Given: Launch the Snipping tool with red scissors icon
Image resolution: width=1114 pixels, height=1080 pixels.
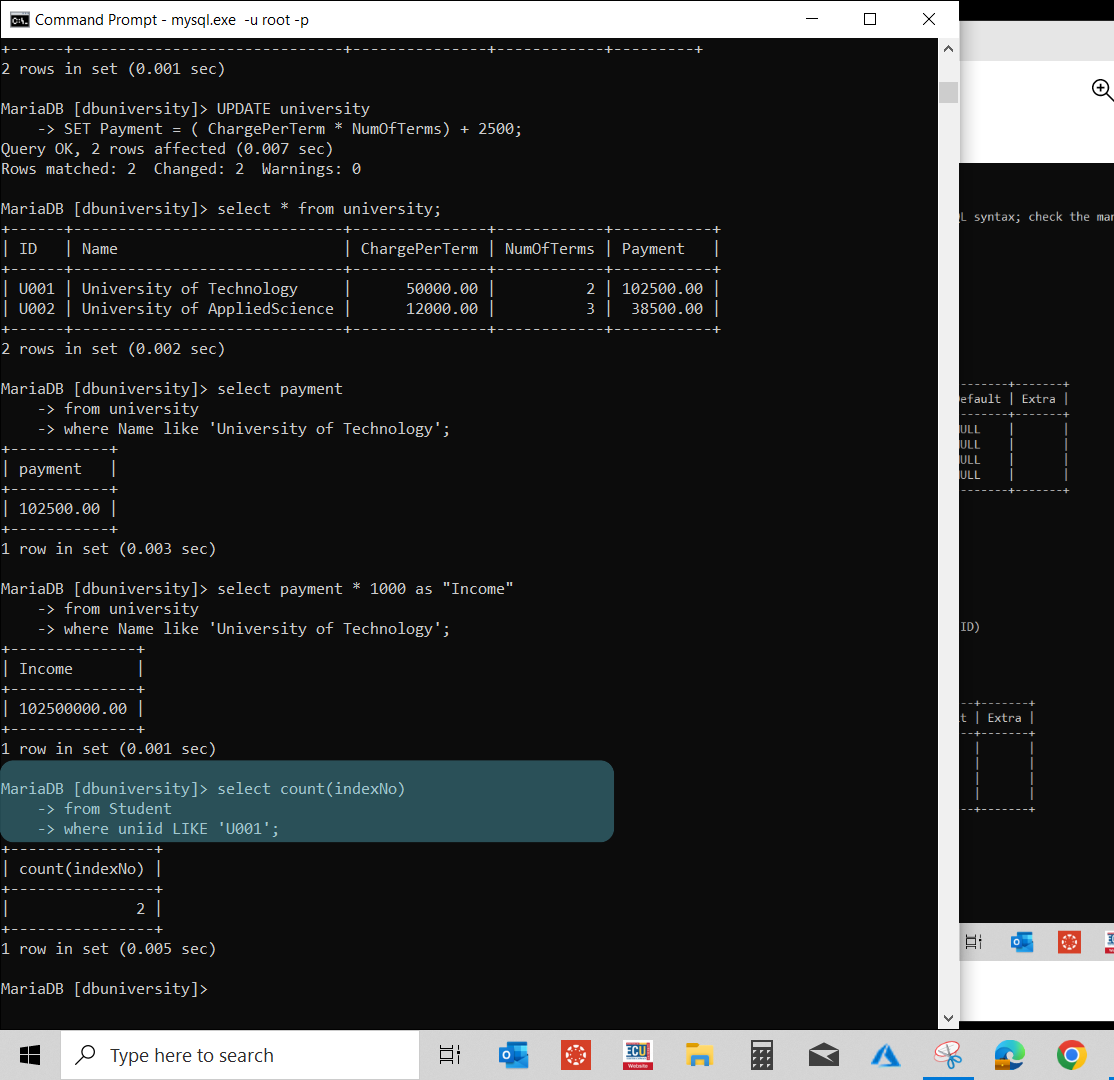Looking at the screenshot, I should click(x=947, y=1054).
